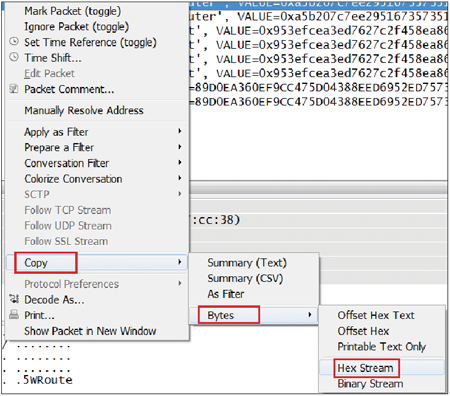Expand arrow at right of Copy
The image size is (450, 396).
(x=180, y=262)
